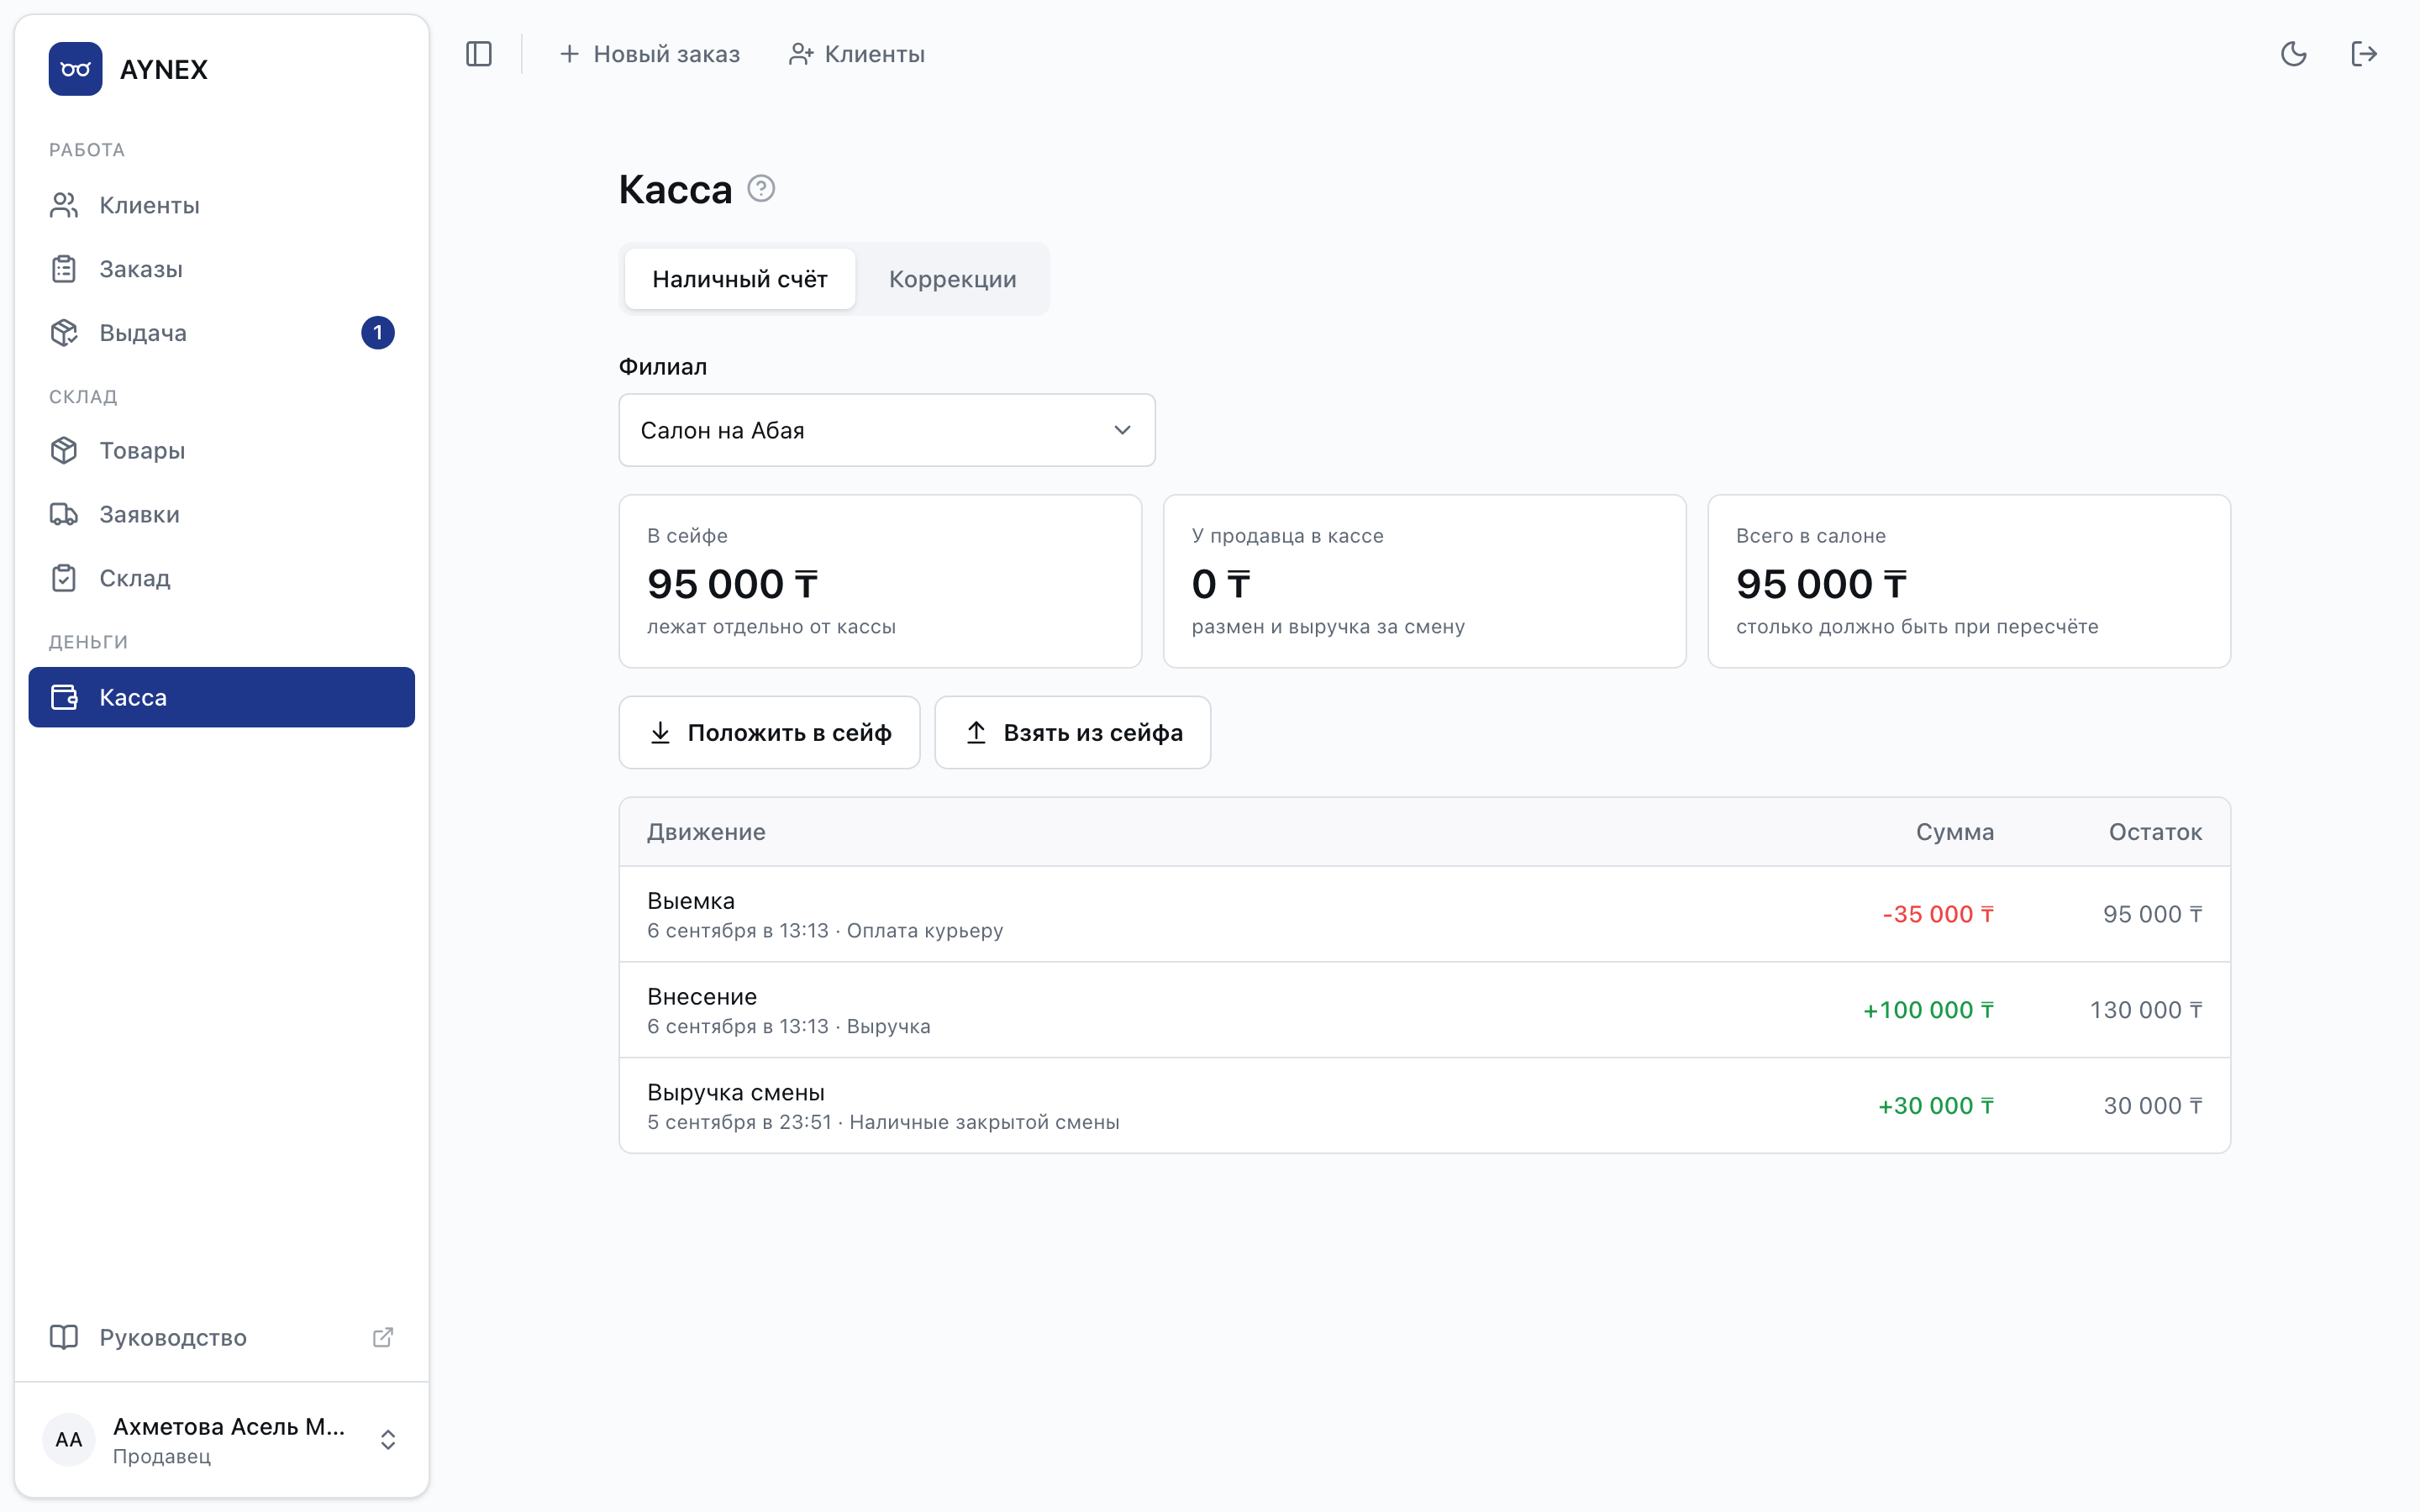Screen dimensions: 2420x1512
Task: Open the Руководство guide link
Action: 222,1337
